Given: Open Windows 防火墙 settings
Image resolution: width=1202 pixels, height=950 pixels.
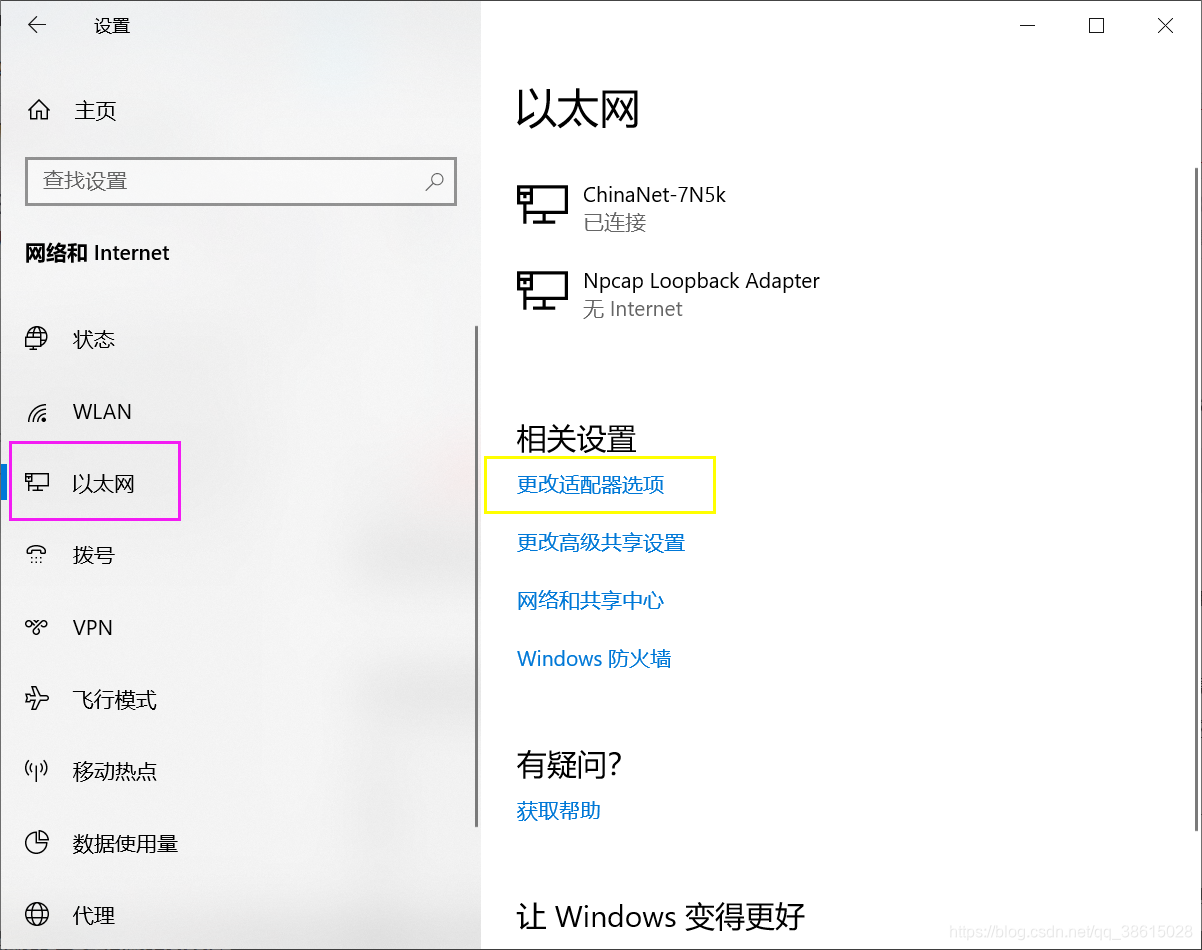Looking at the screenshot, I should (593, 658).
